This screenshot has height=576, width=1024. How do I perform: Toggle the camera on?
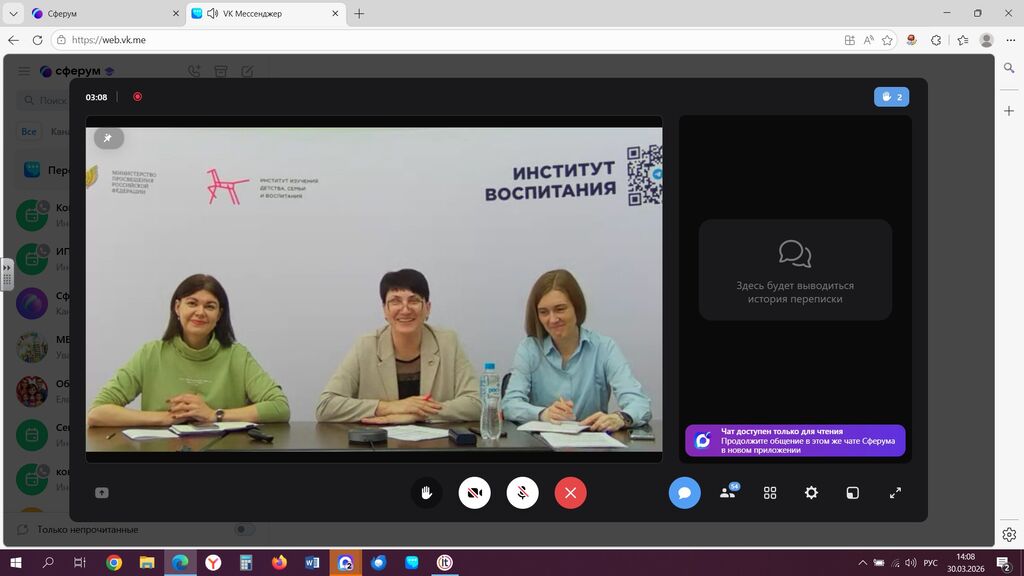tap(474, 492)
